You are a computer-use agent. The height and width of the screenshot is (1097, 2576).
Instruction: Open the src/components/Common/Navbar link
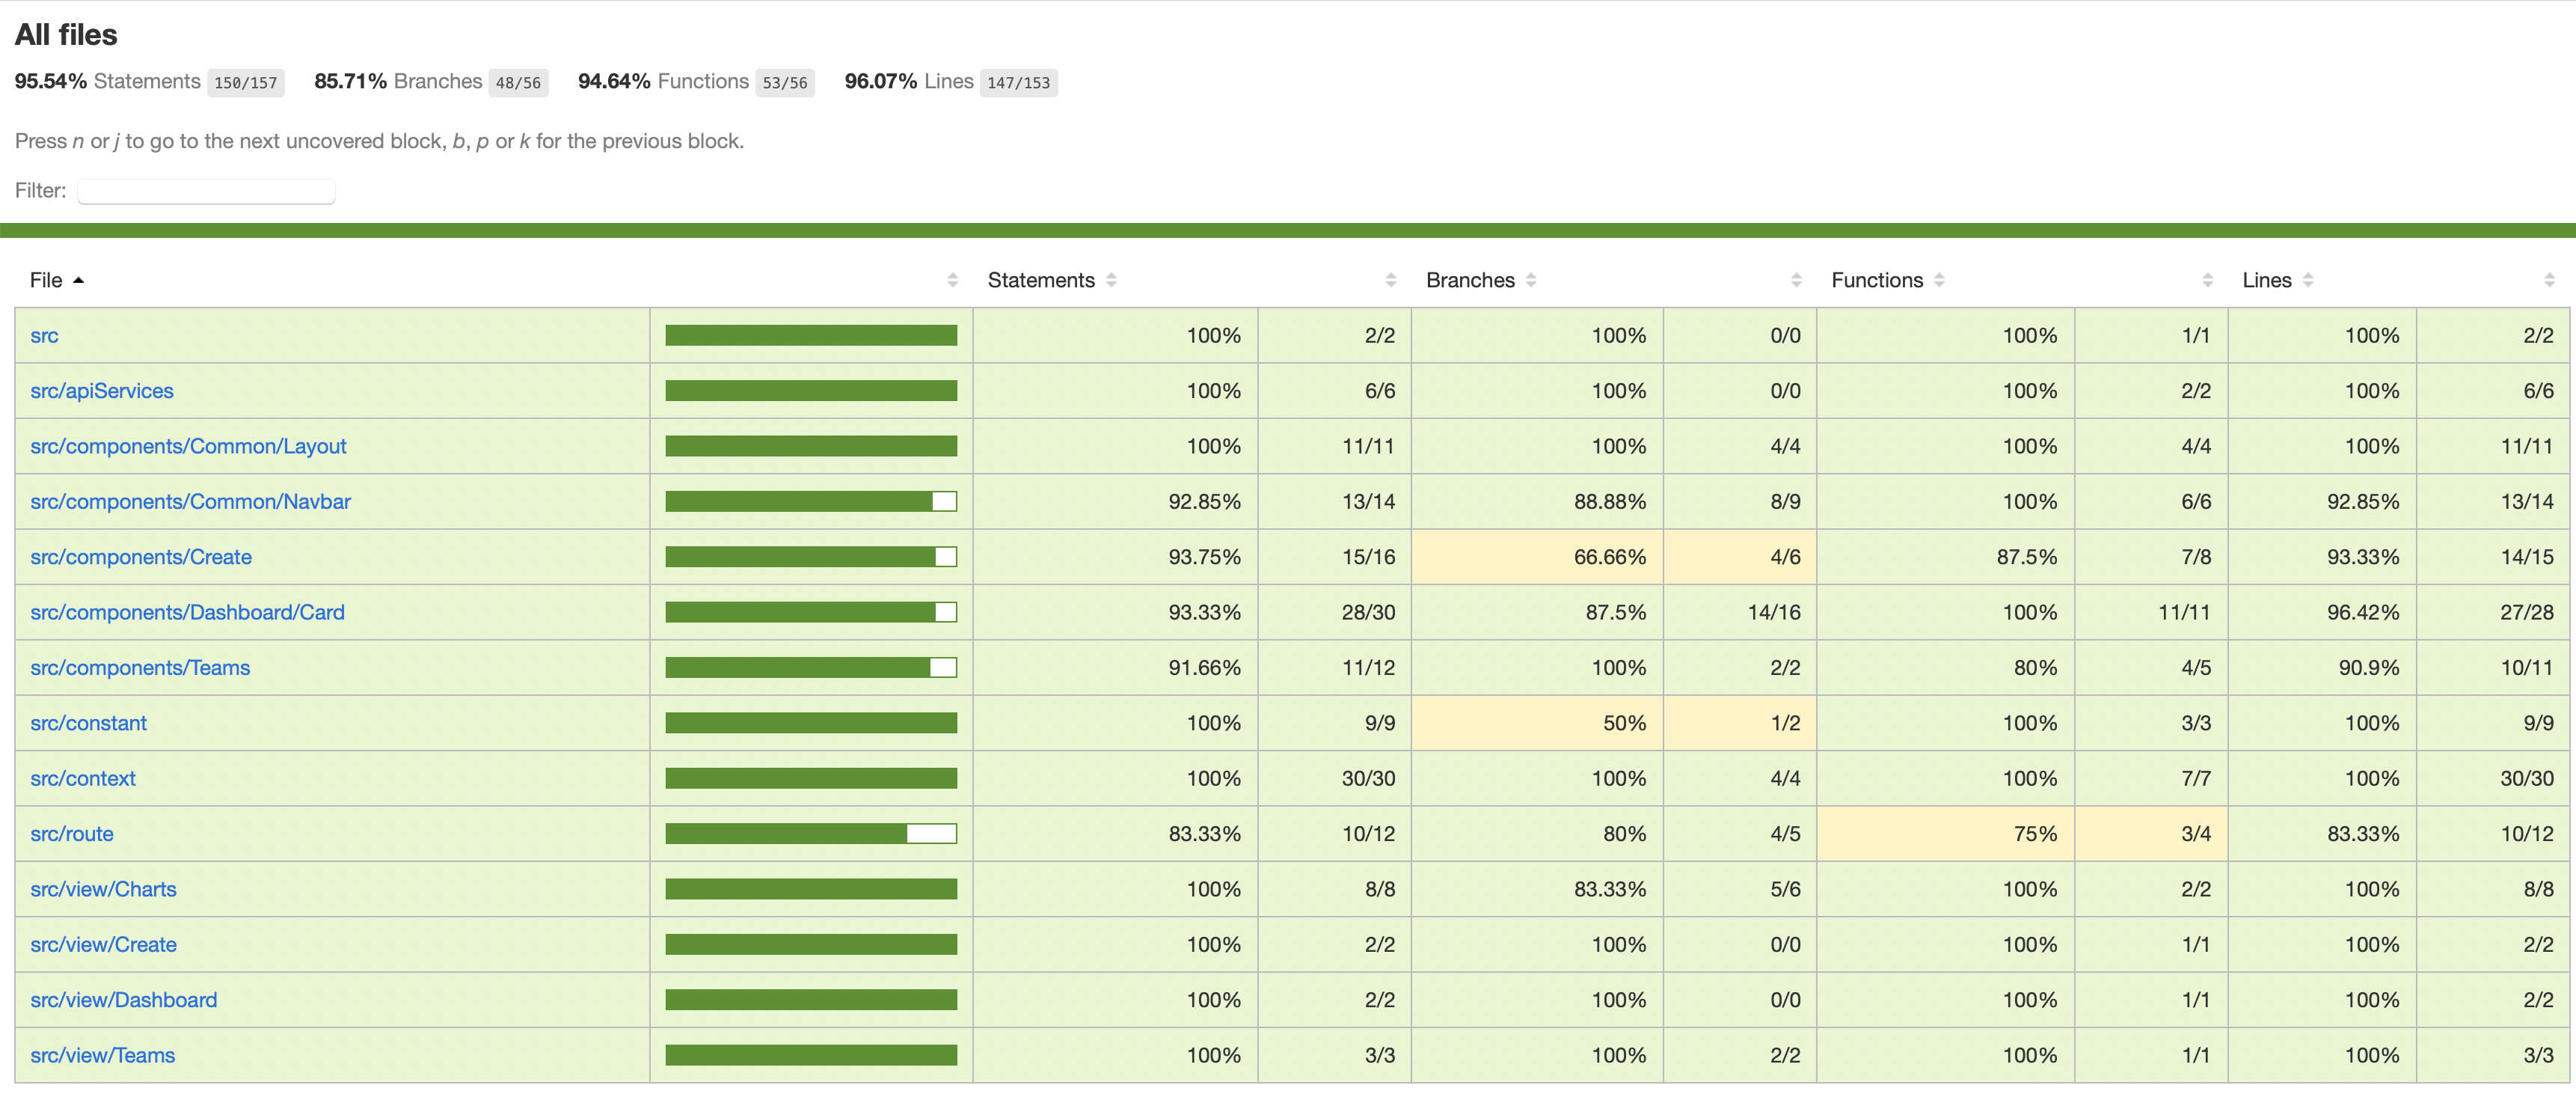point(190,502)
